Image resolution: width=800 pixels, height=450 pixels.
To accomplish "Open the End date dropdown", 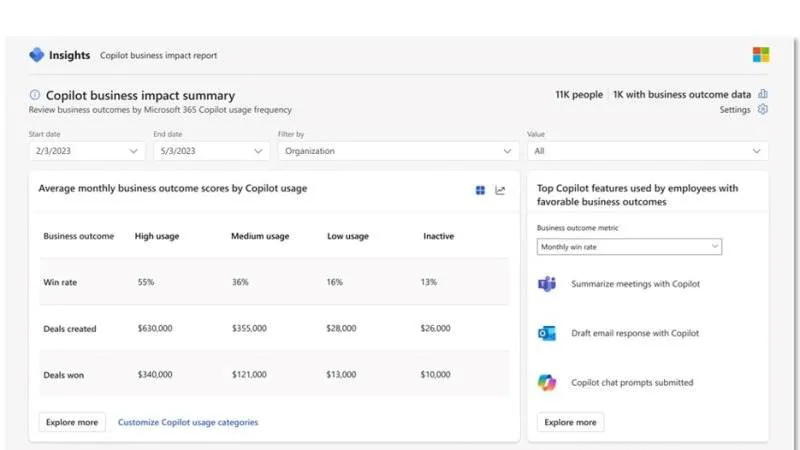I will coord(211,151).
